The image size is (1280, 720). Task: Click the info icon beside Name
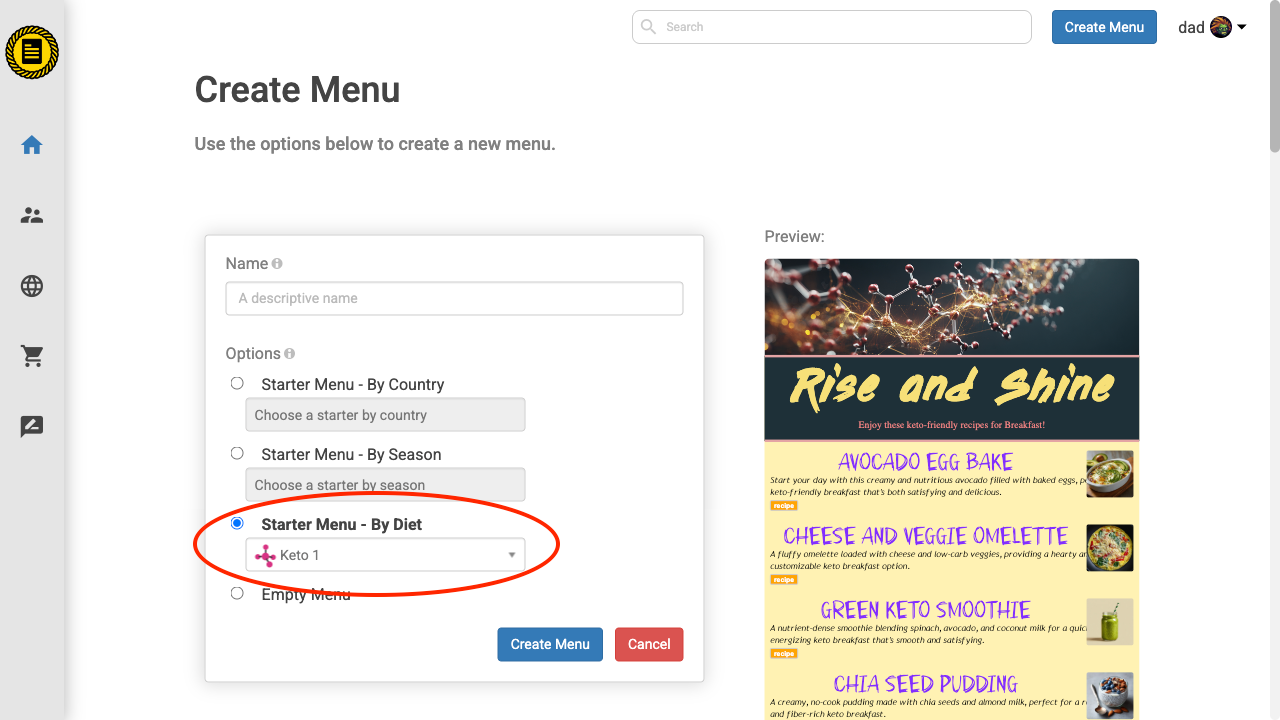[276, 262]
